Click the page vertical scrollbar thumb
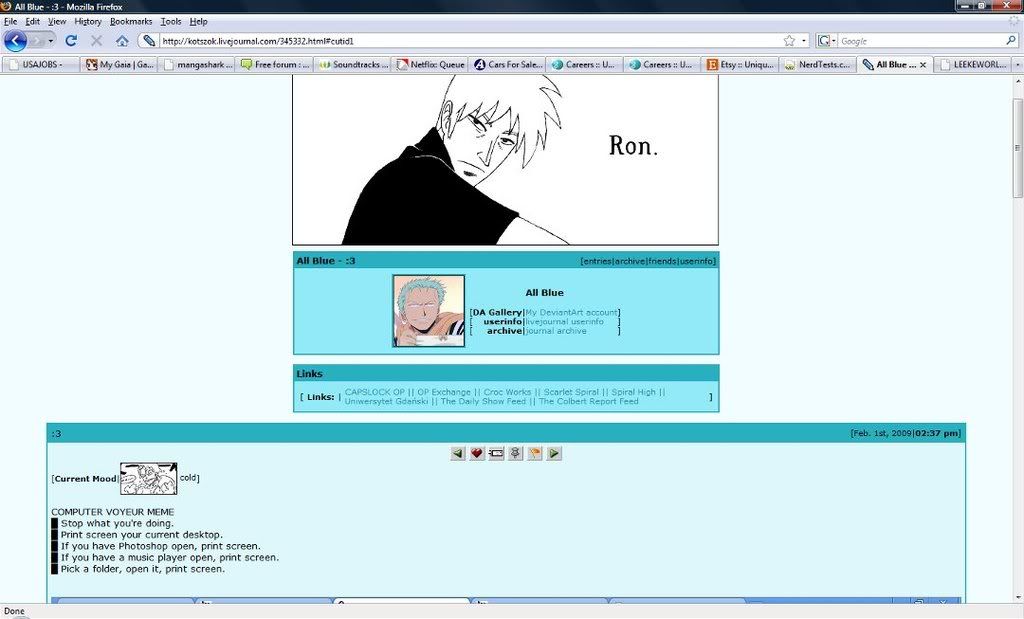Viewport: 1024px width, 619px height. click(x=1017, y=148)
